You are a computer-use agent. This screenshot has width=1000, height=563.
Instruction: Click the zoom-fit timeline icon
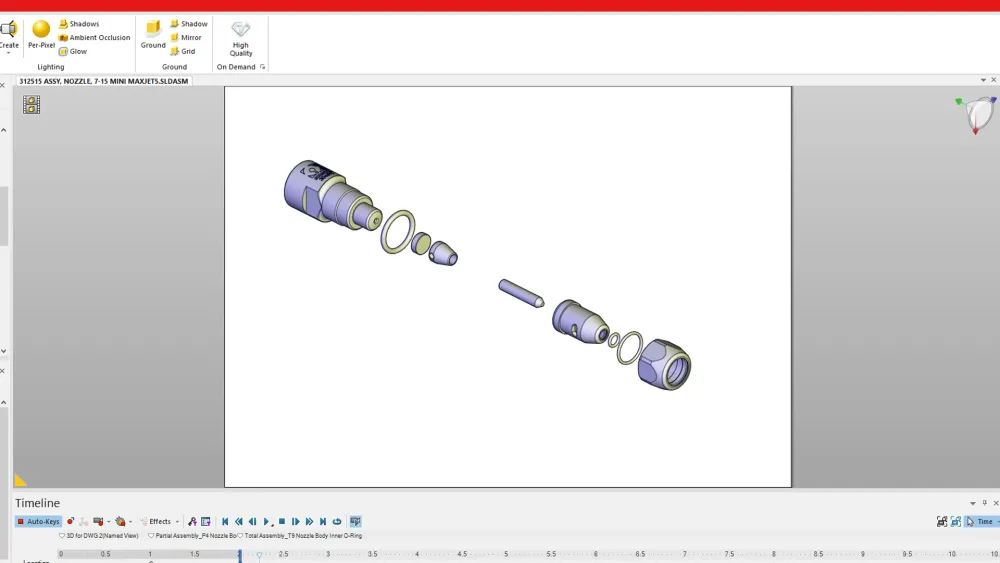pyautogui.click(x=942, y=522)
